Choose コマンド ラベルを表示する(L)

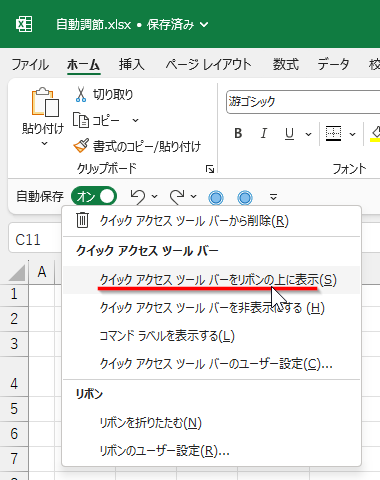tap(211, 336)
